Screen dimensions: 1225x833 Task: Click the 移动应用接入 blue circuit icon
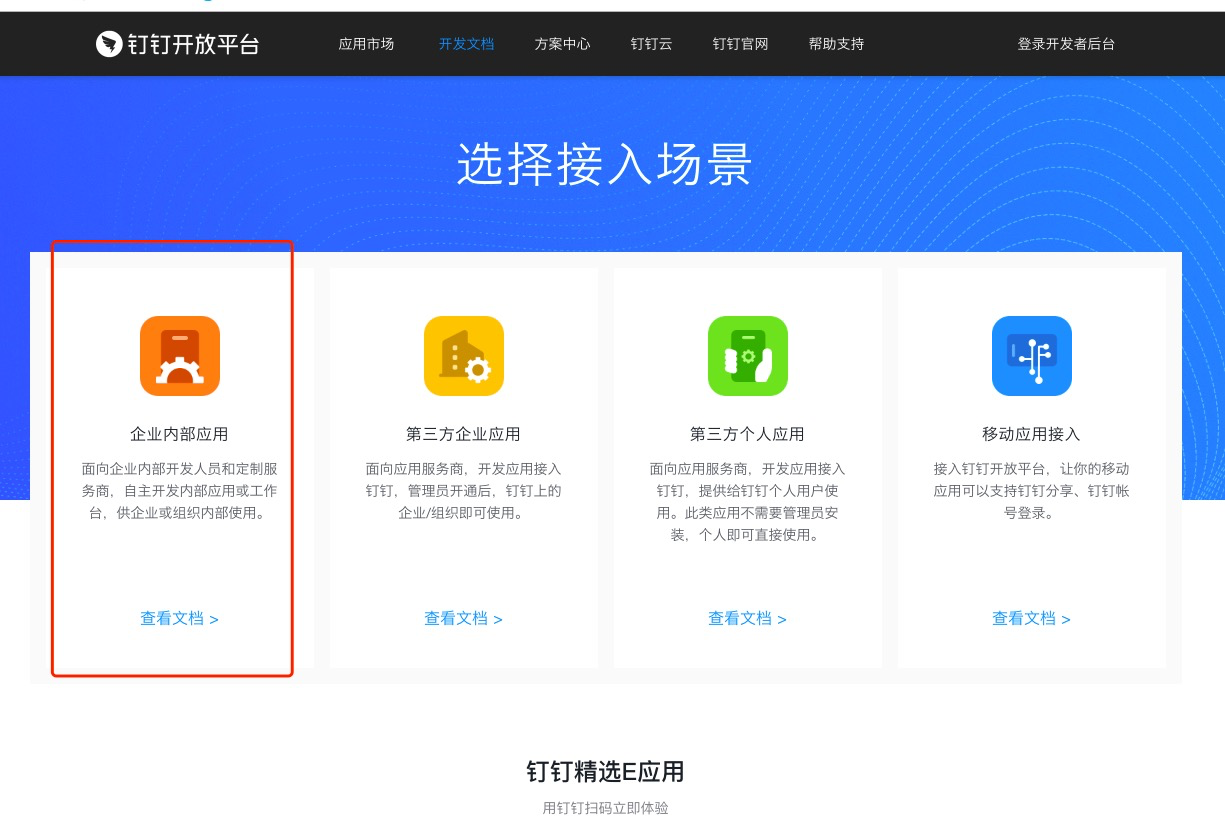click(1032, 356)
